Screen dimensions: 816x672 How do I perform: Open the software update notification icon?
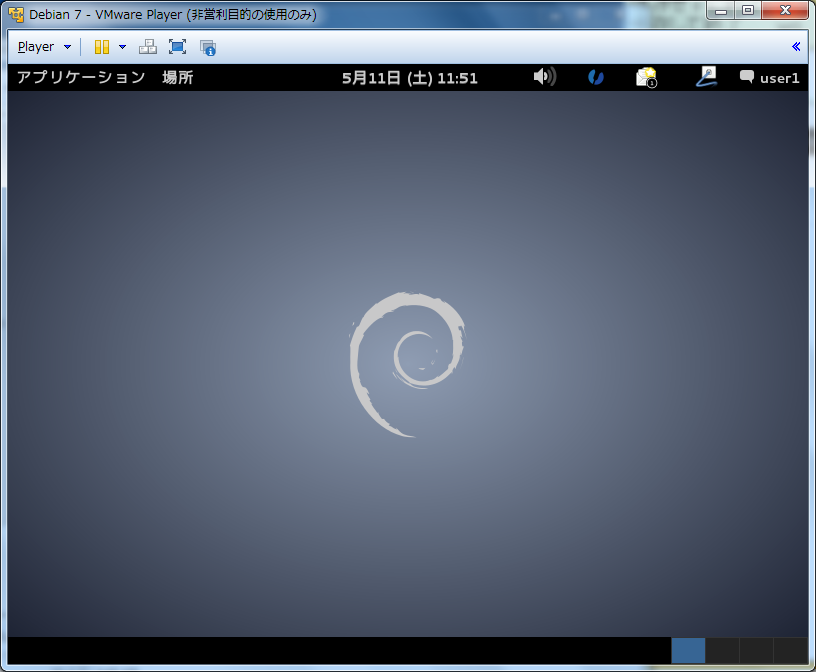647,77
